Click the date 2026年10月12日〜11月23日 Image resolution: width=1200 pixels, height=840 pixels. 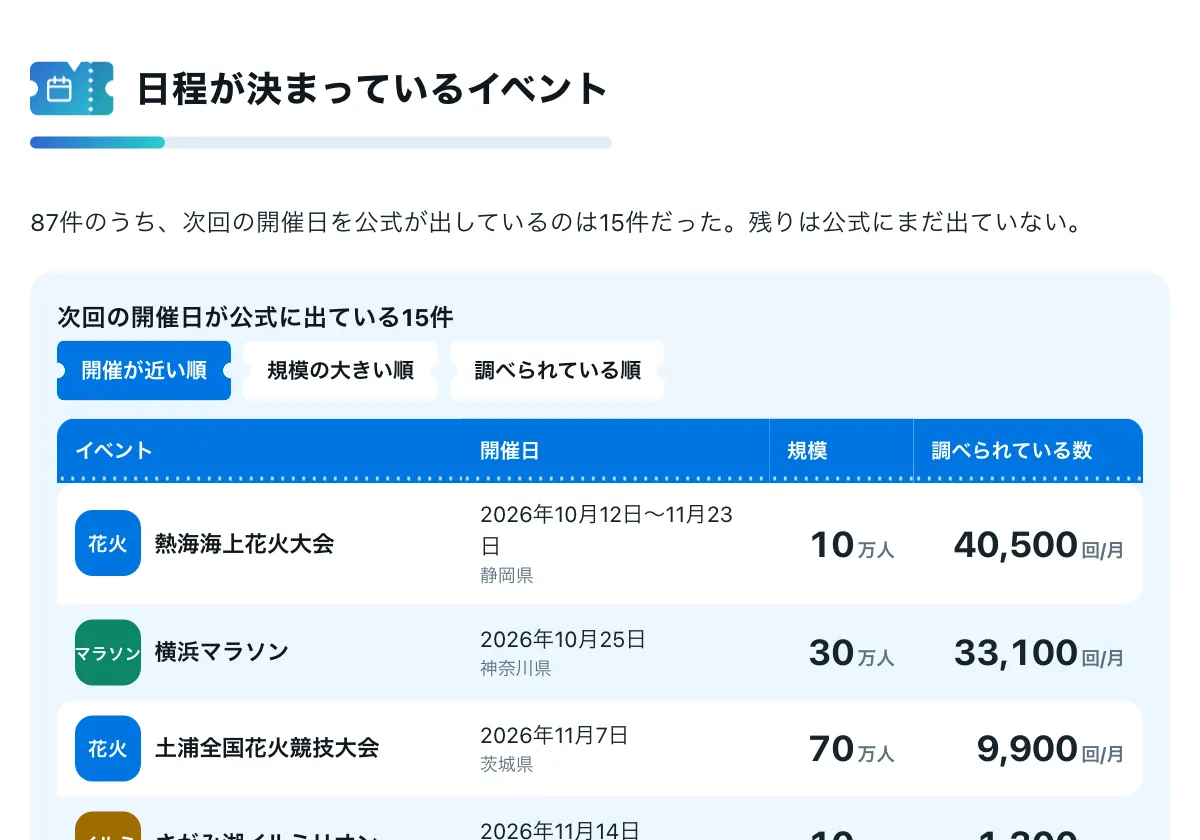coord(607,531)
